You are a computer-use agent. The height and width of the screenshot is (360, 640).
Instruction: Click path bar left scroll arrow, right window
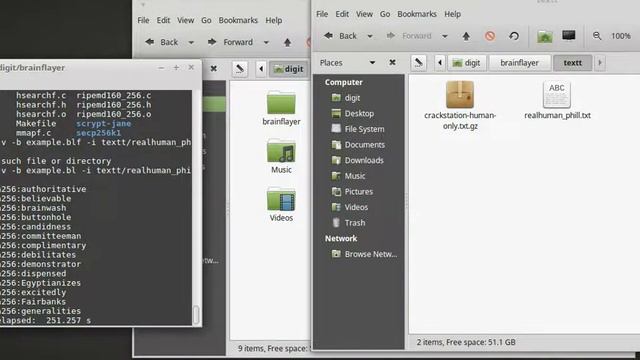[440, 63]
